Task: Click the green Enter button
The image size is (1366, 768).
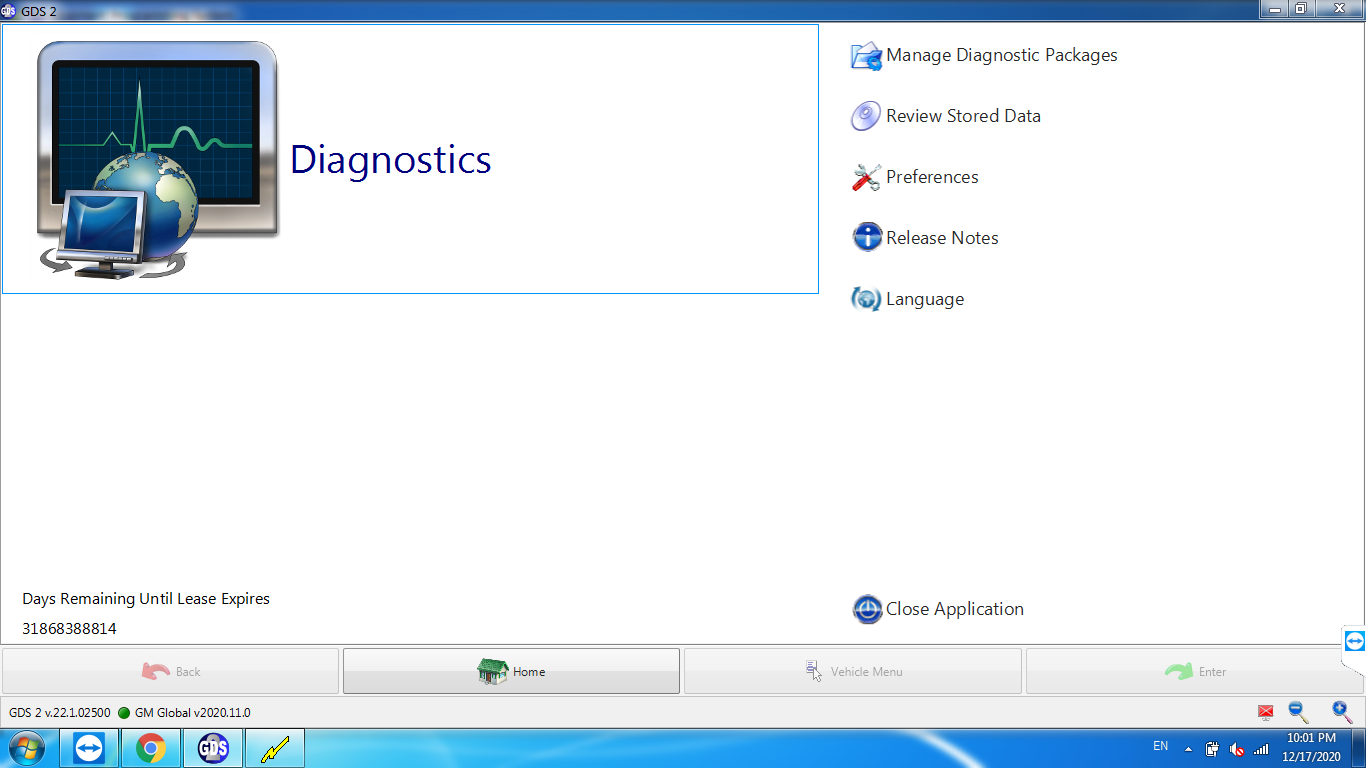Action: 1195,671
